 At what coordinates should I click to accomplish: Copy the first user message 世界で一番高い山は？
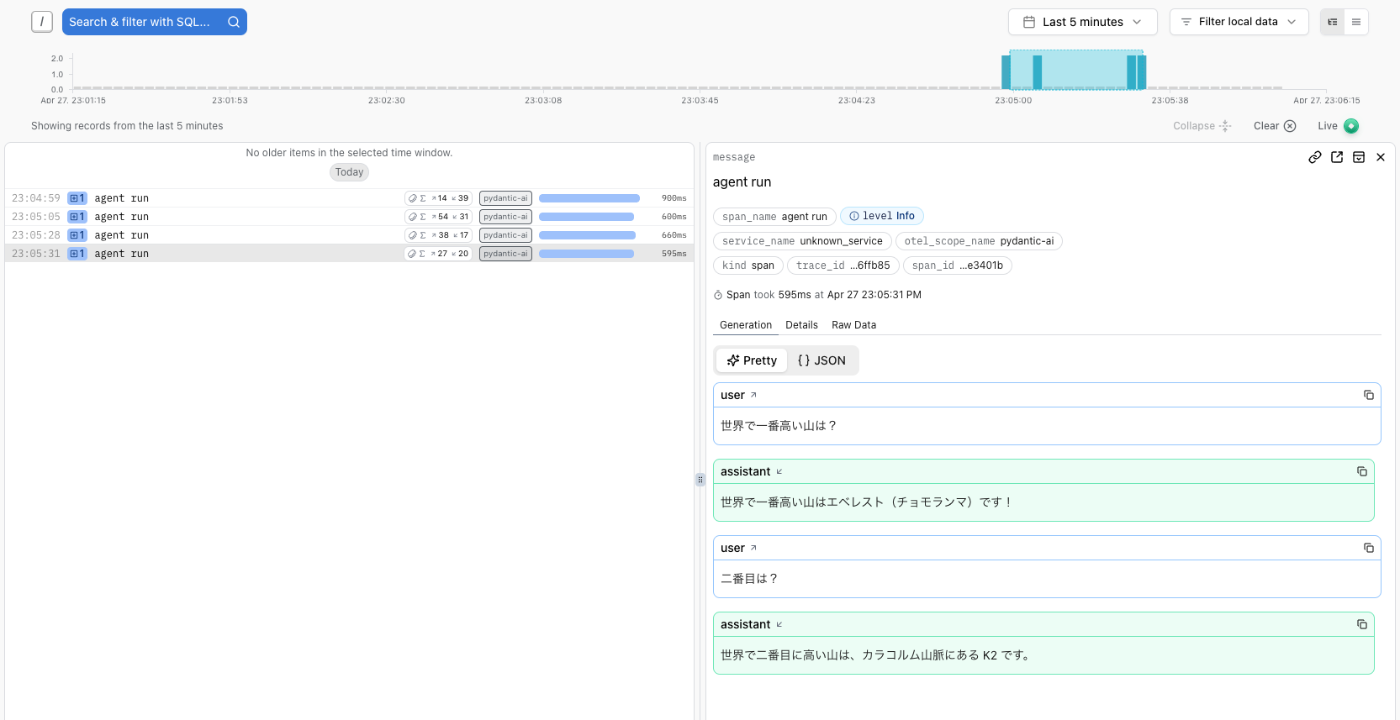[x=1369, y=395]
